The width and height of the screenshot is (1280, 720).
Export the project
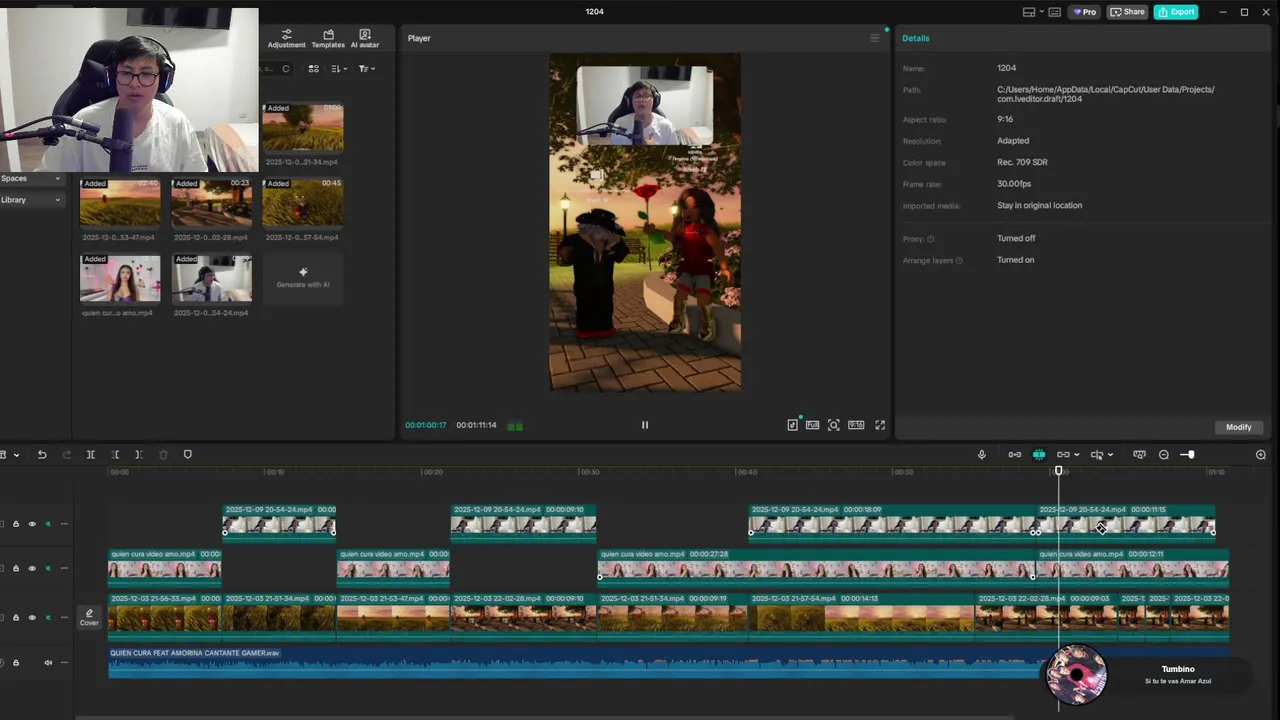tap(1176, 12)
